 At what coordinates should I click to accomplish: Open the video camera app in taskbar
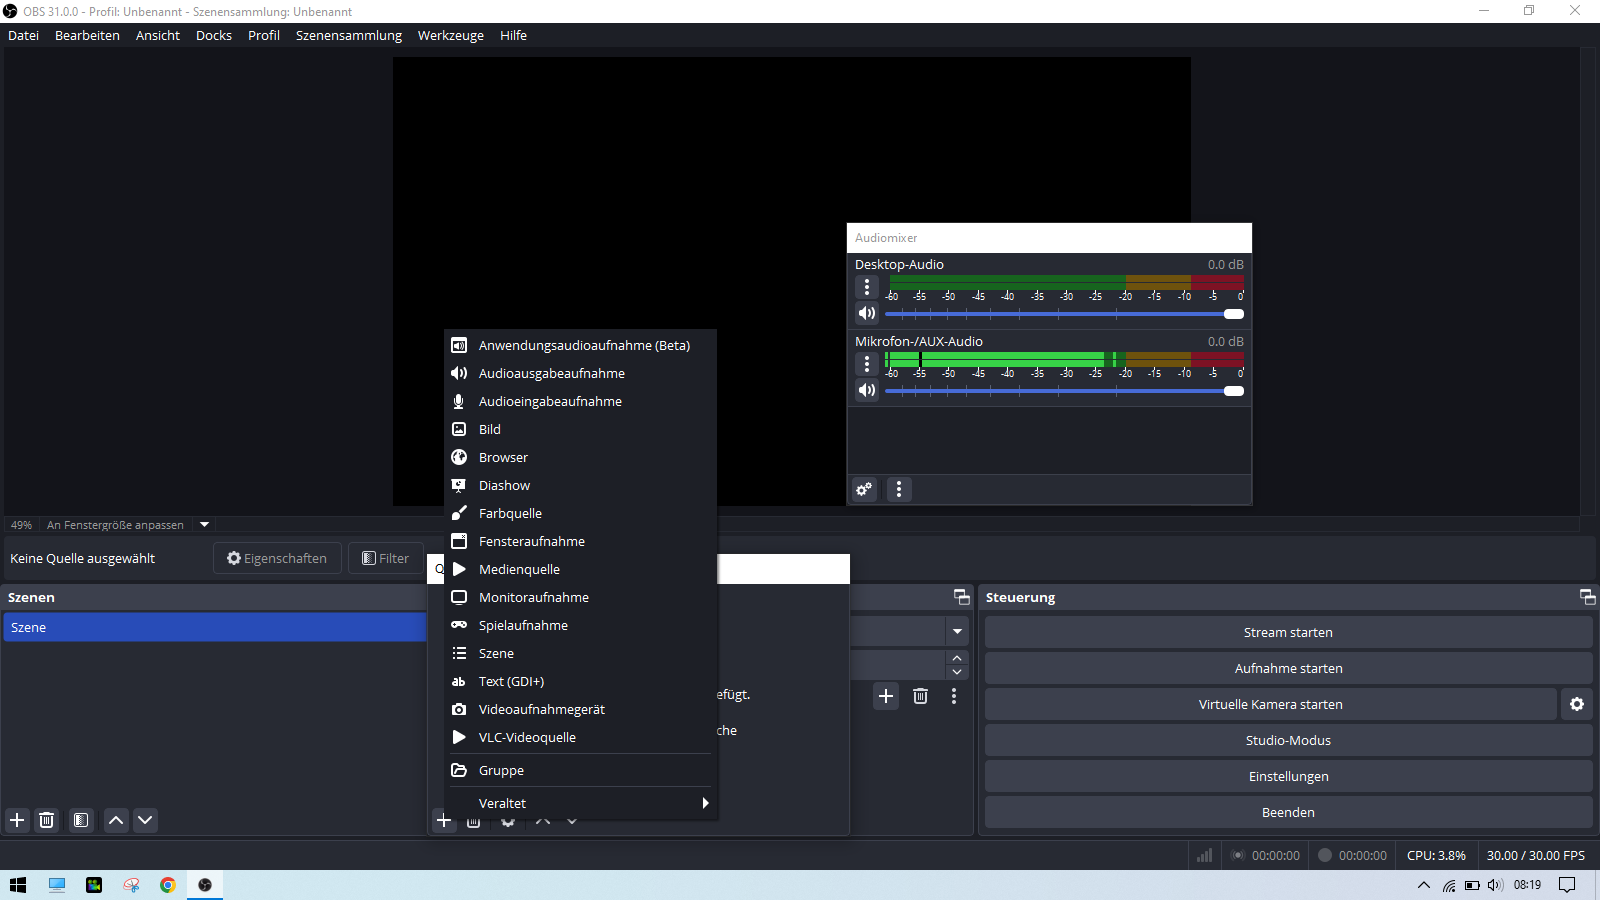point(94,885)
